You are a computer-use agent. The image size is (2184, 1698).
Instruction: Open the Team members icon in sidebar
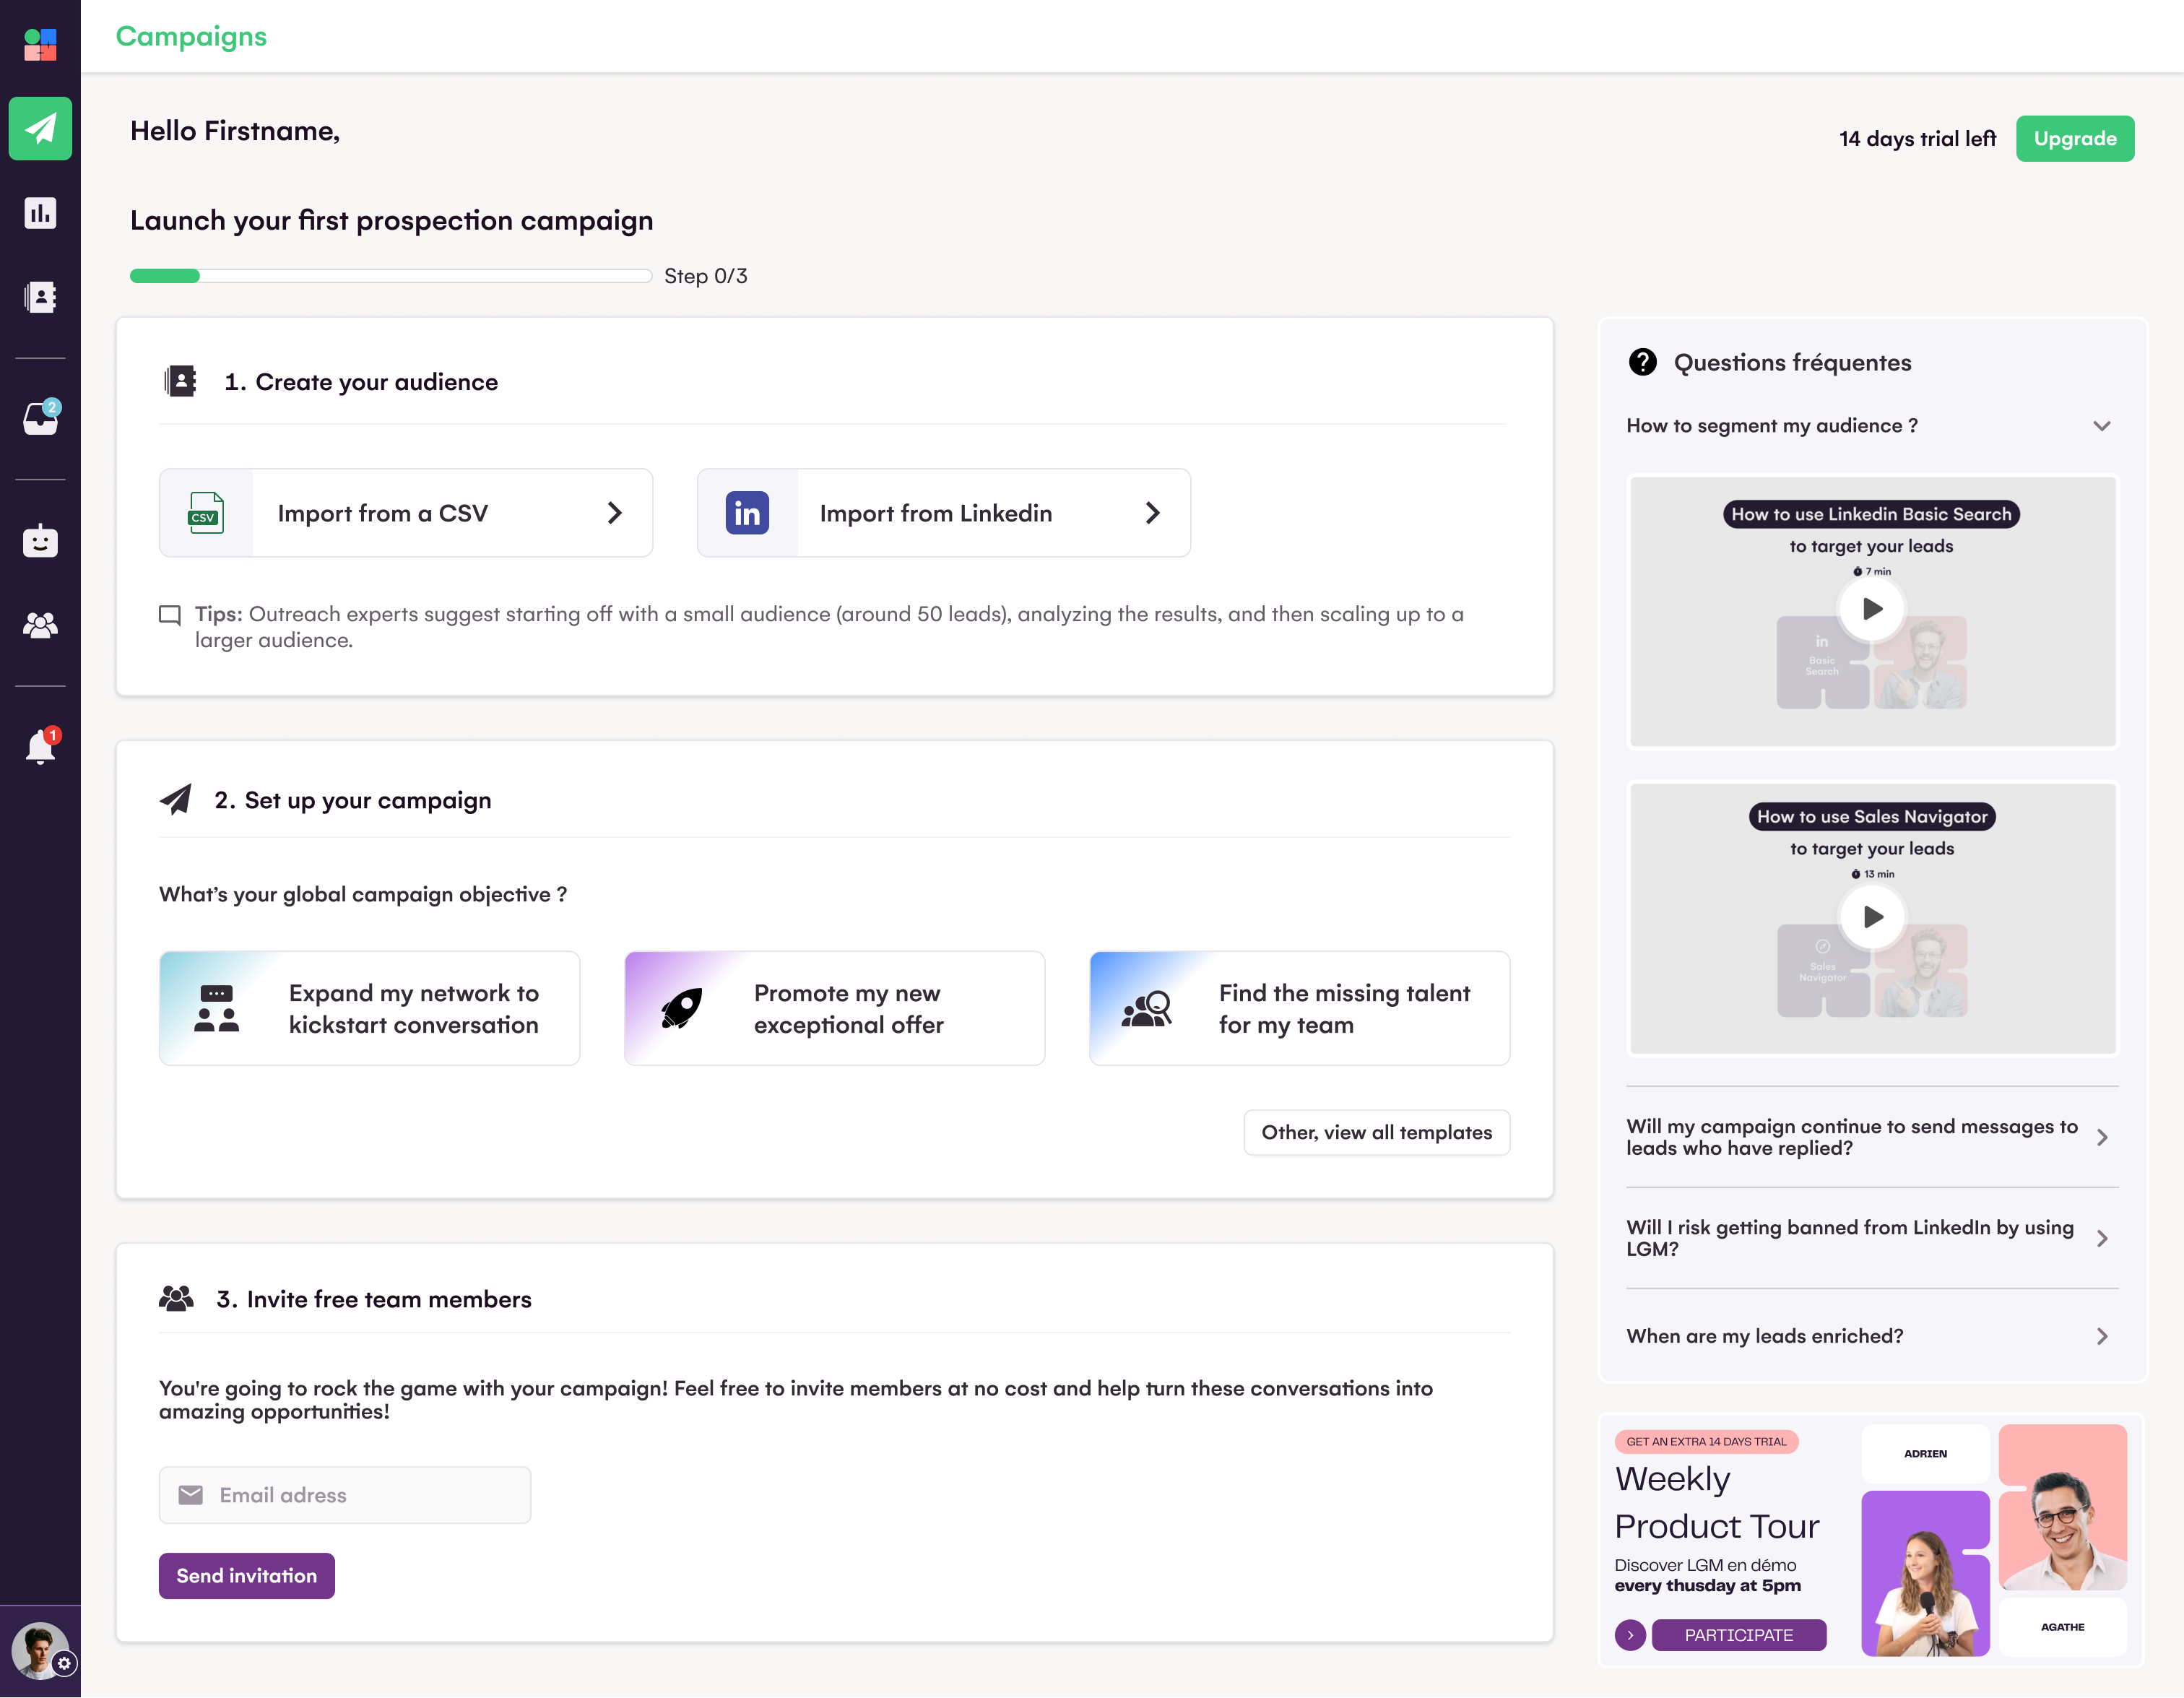(40, 625)
